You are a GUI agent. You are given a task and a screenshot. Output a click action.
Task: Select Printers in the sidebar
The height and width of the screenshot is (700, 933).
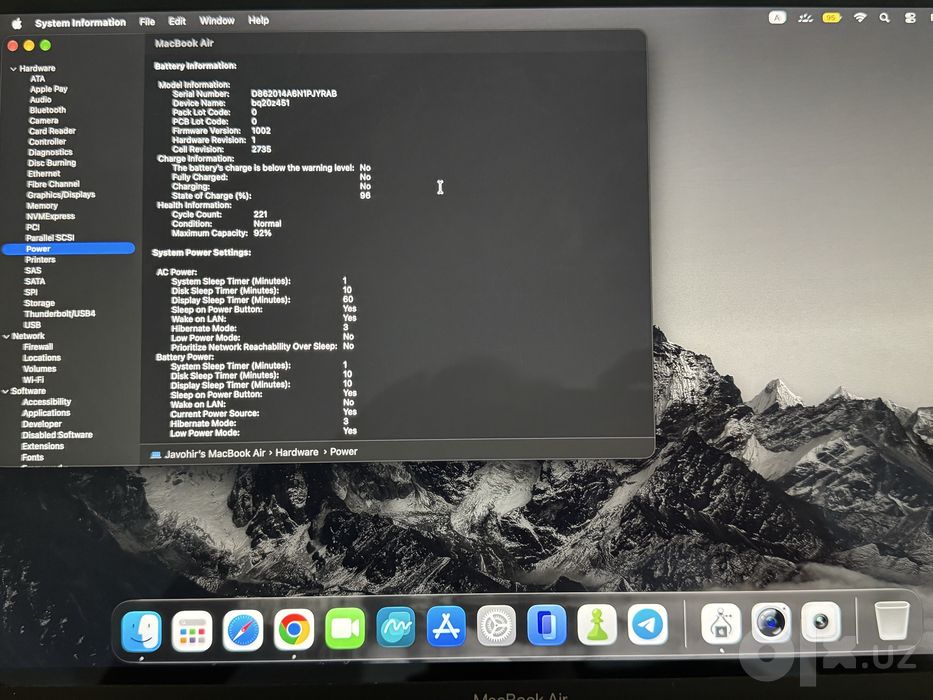click(40, 260)
